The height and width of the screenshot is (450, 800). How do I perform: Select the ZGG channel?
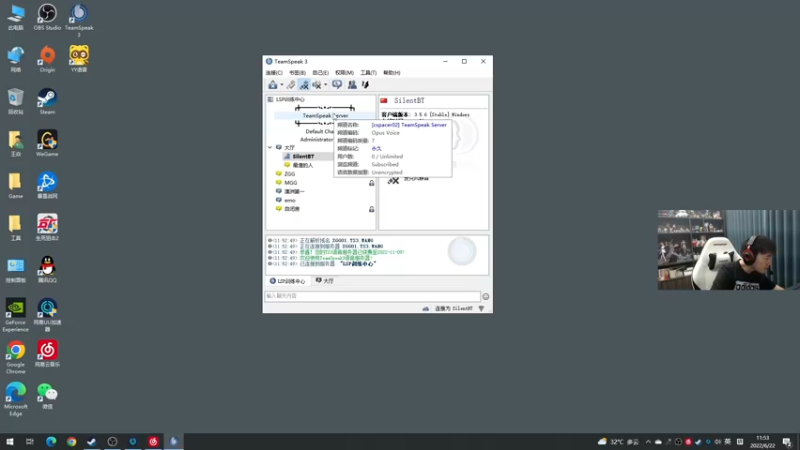(289, 174)
